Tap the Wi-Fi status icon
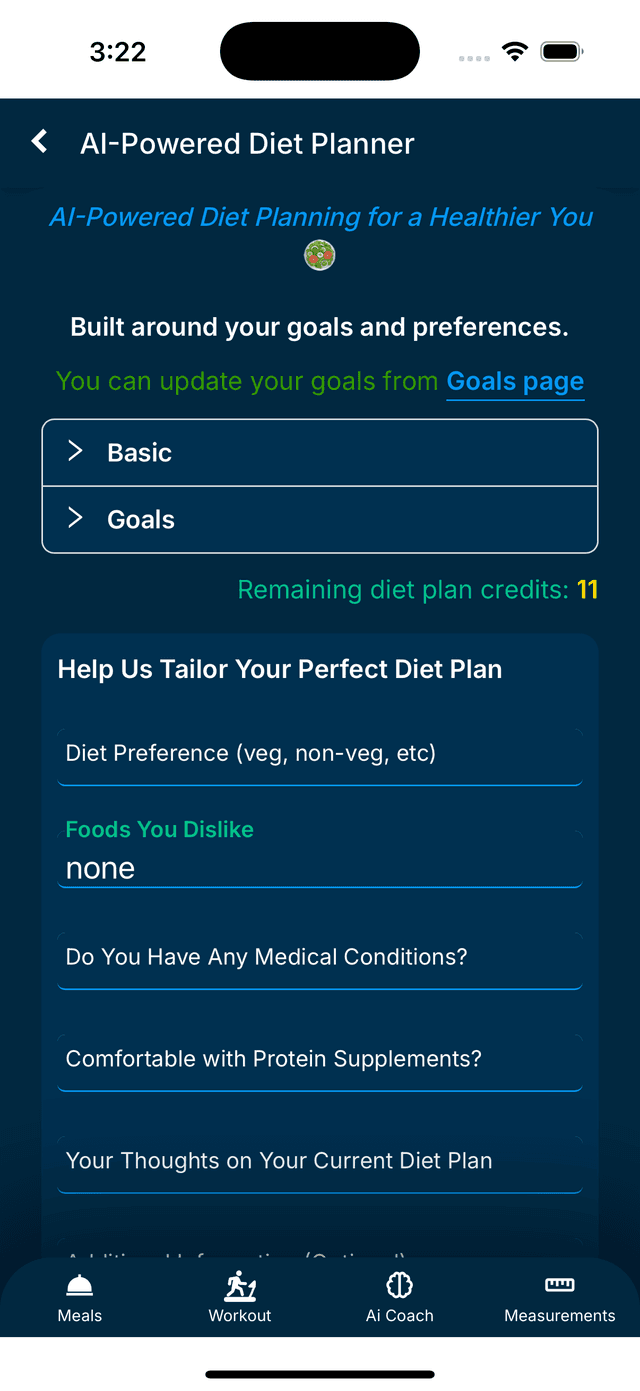Viewport: 640px width, 1391px height. (x=515, y=50)
